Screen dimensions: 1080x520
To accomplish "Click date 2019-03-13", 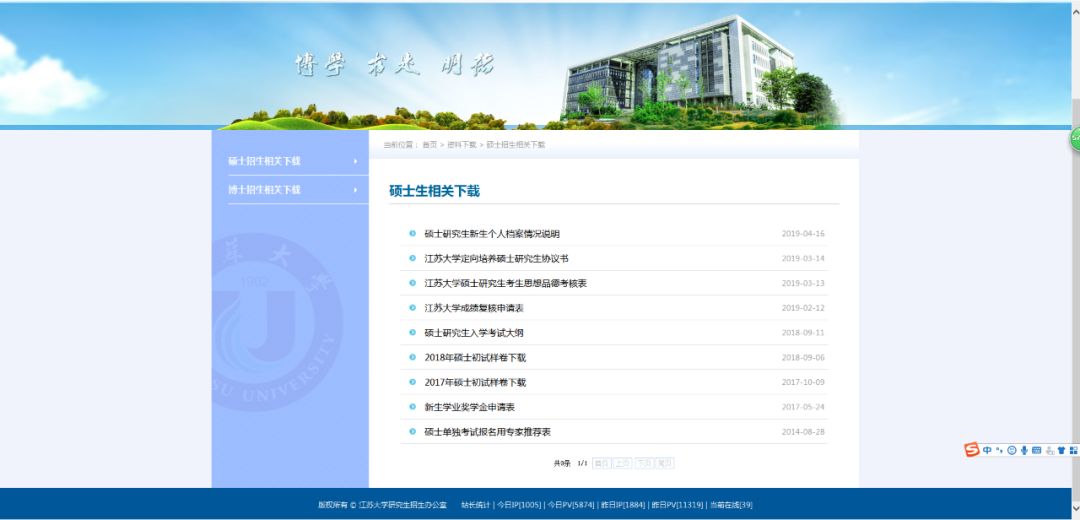I will [x=803, y=284].
